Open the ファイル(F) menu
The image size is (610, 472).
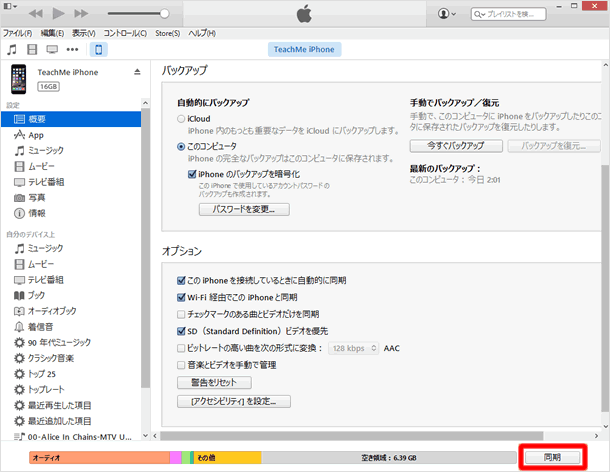[18, 33]
